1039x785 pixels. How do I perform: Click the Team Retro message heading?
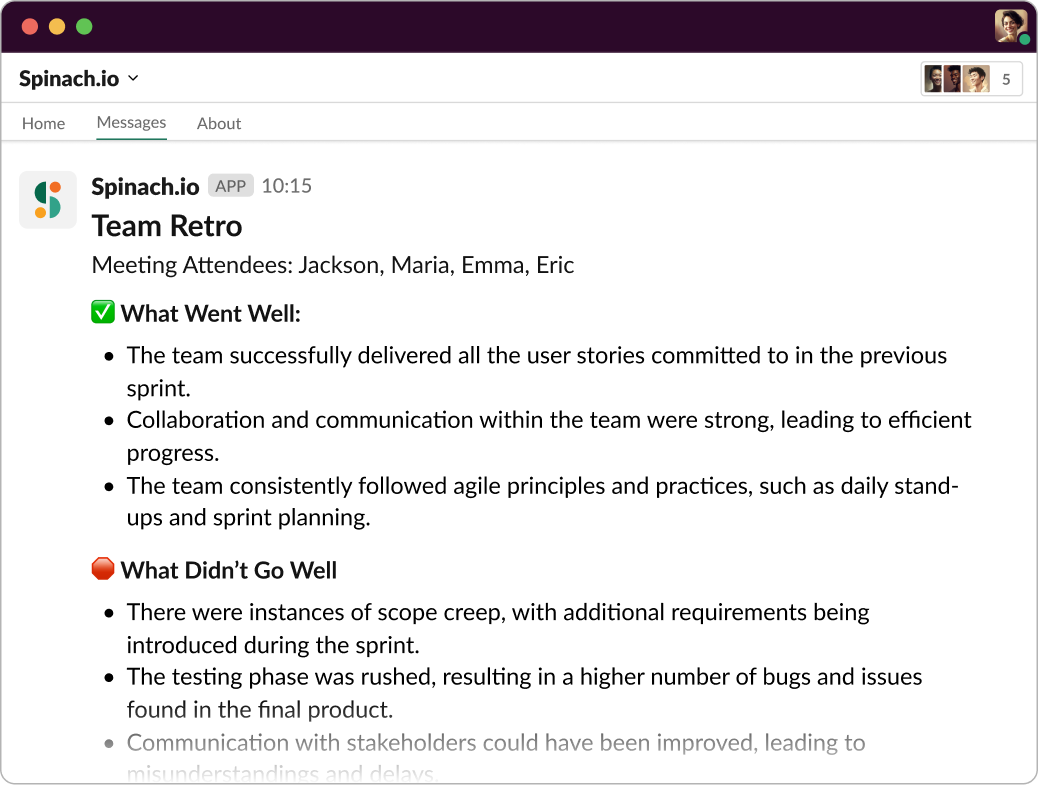click(167, 226)
